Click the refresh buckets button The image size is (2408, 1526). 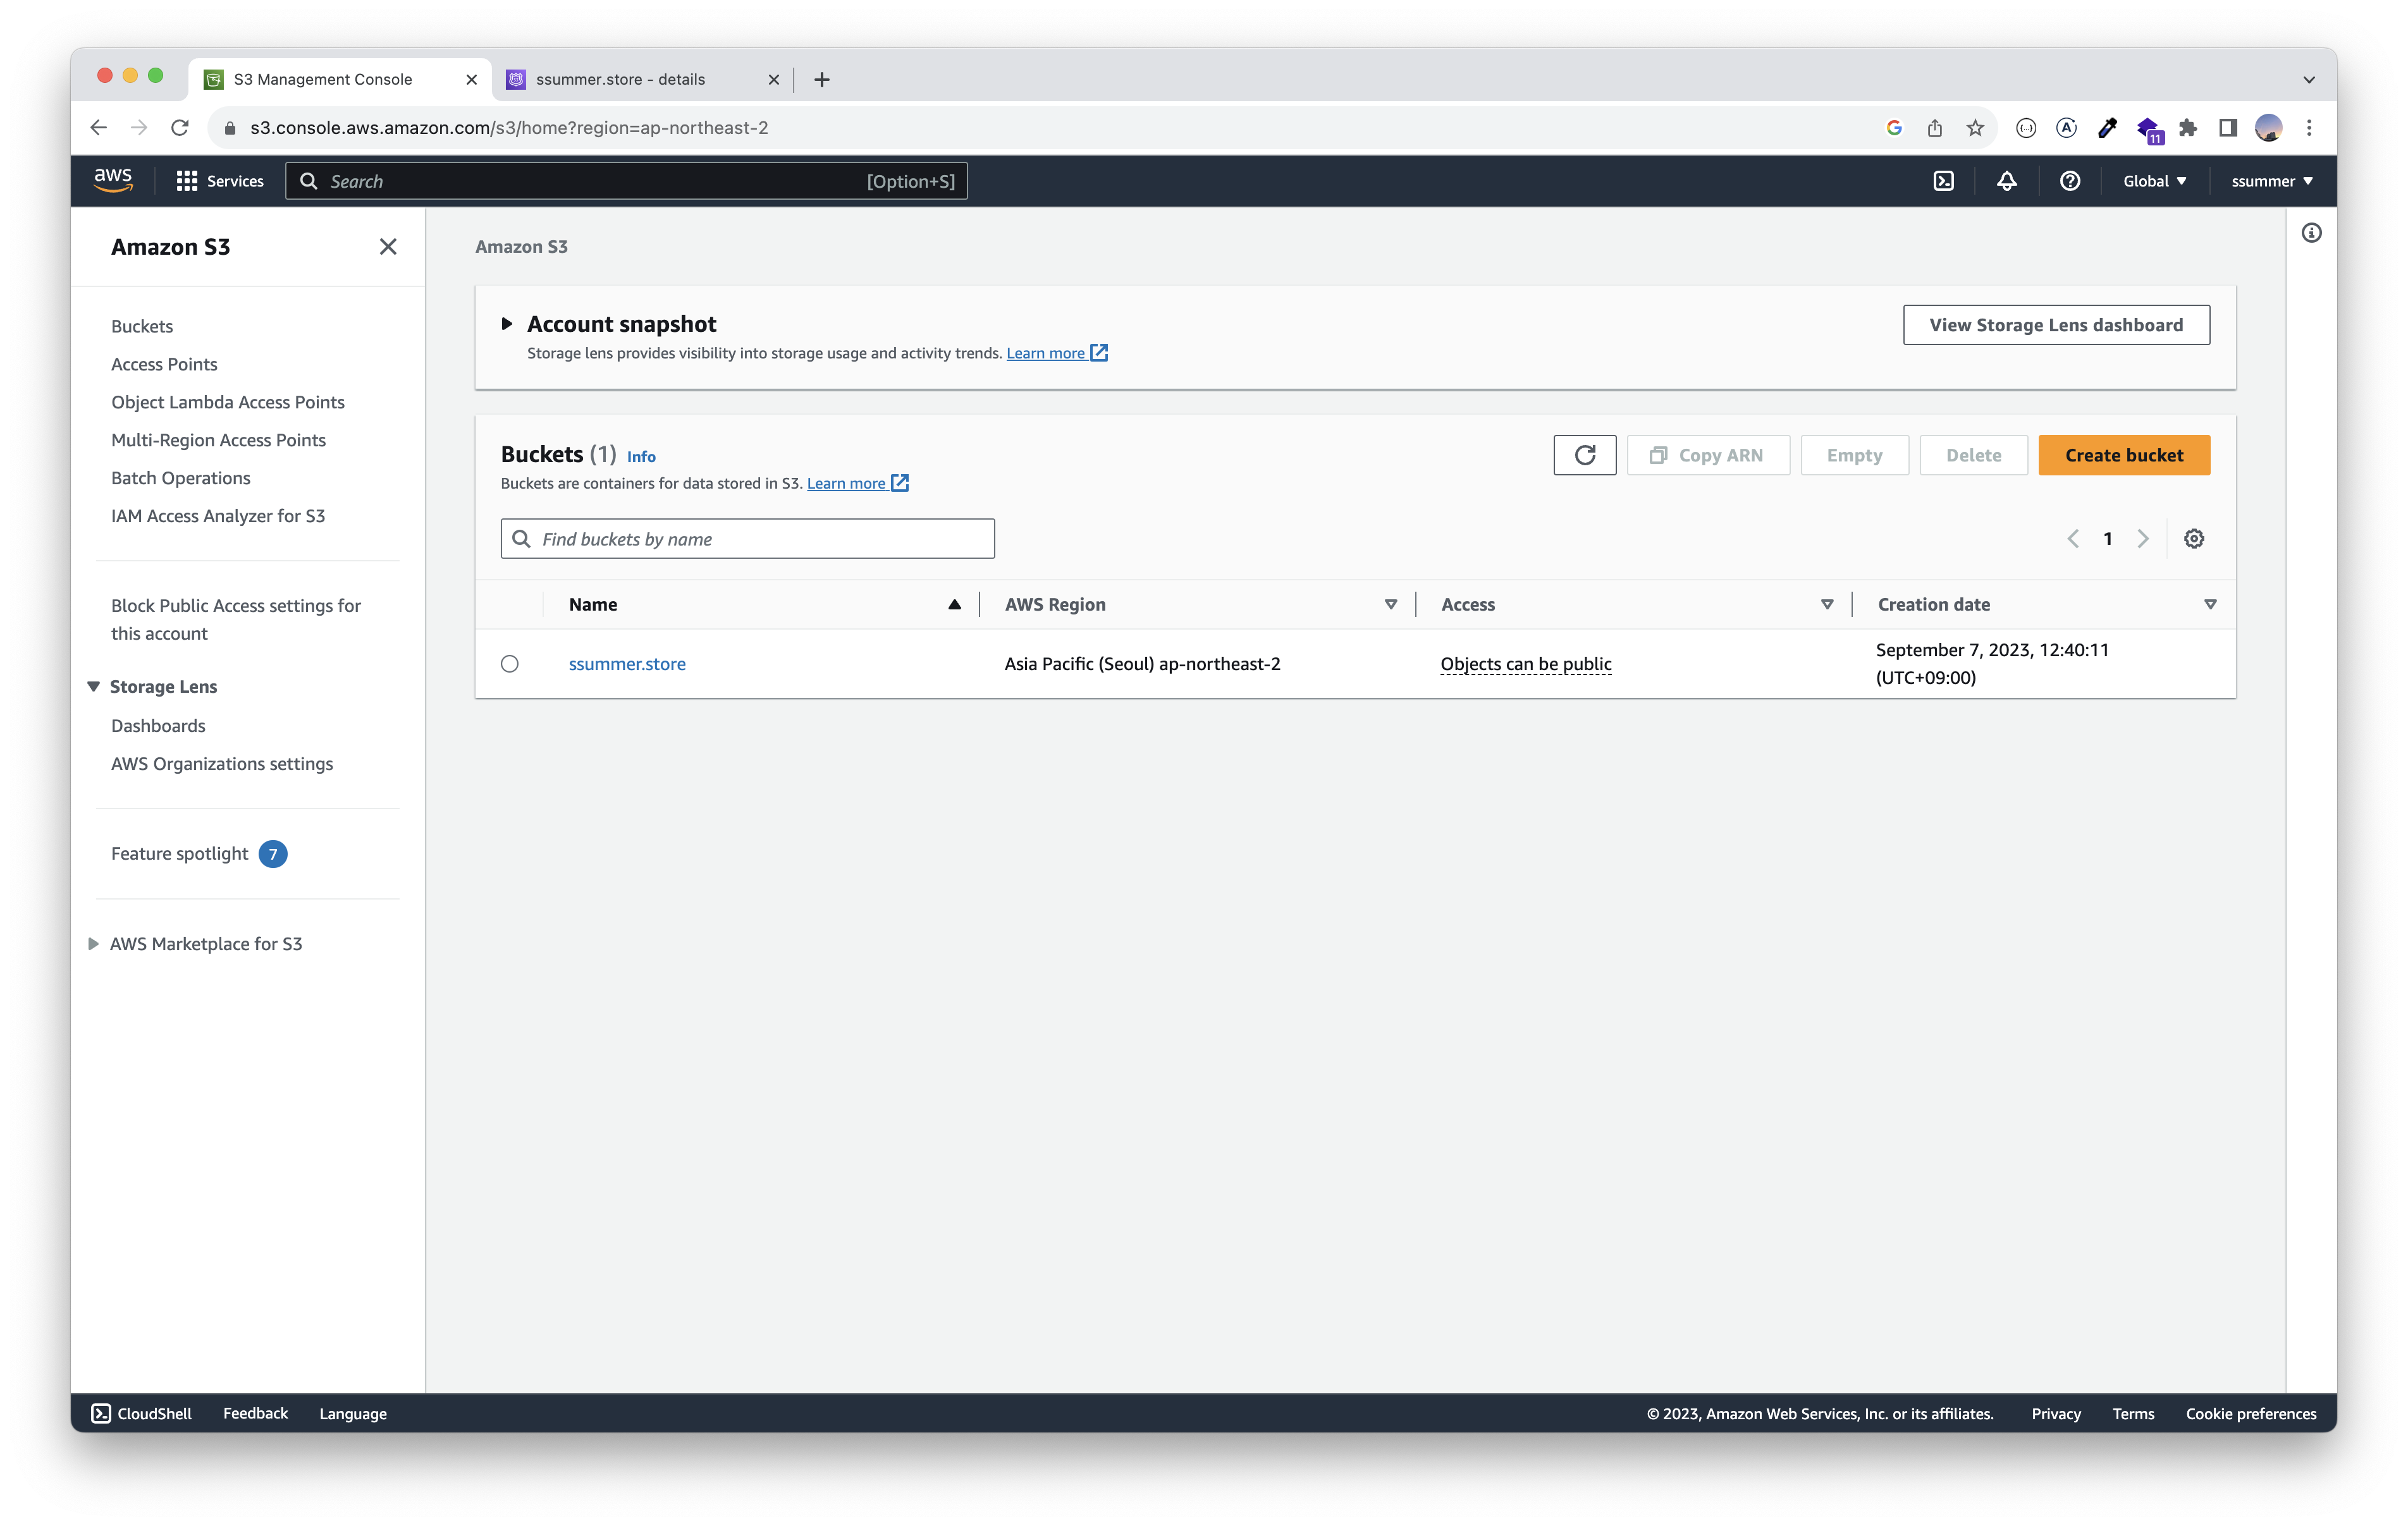1584,455
